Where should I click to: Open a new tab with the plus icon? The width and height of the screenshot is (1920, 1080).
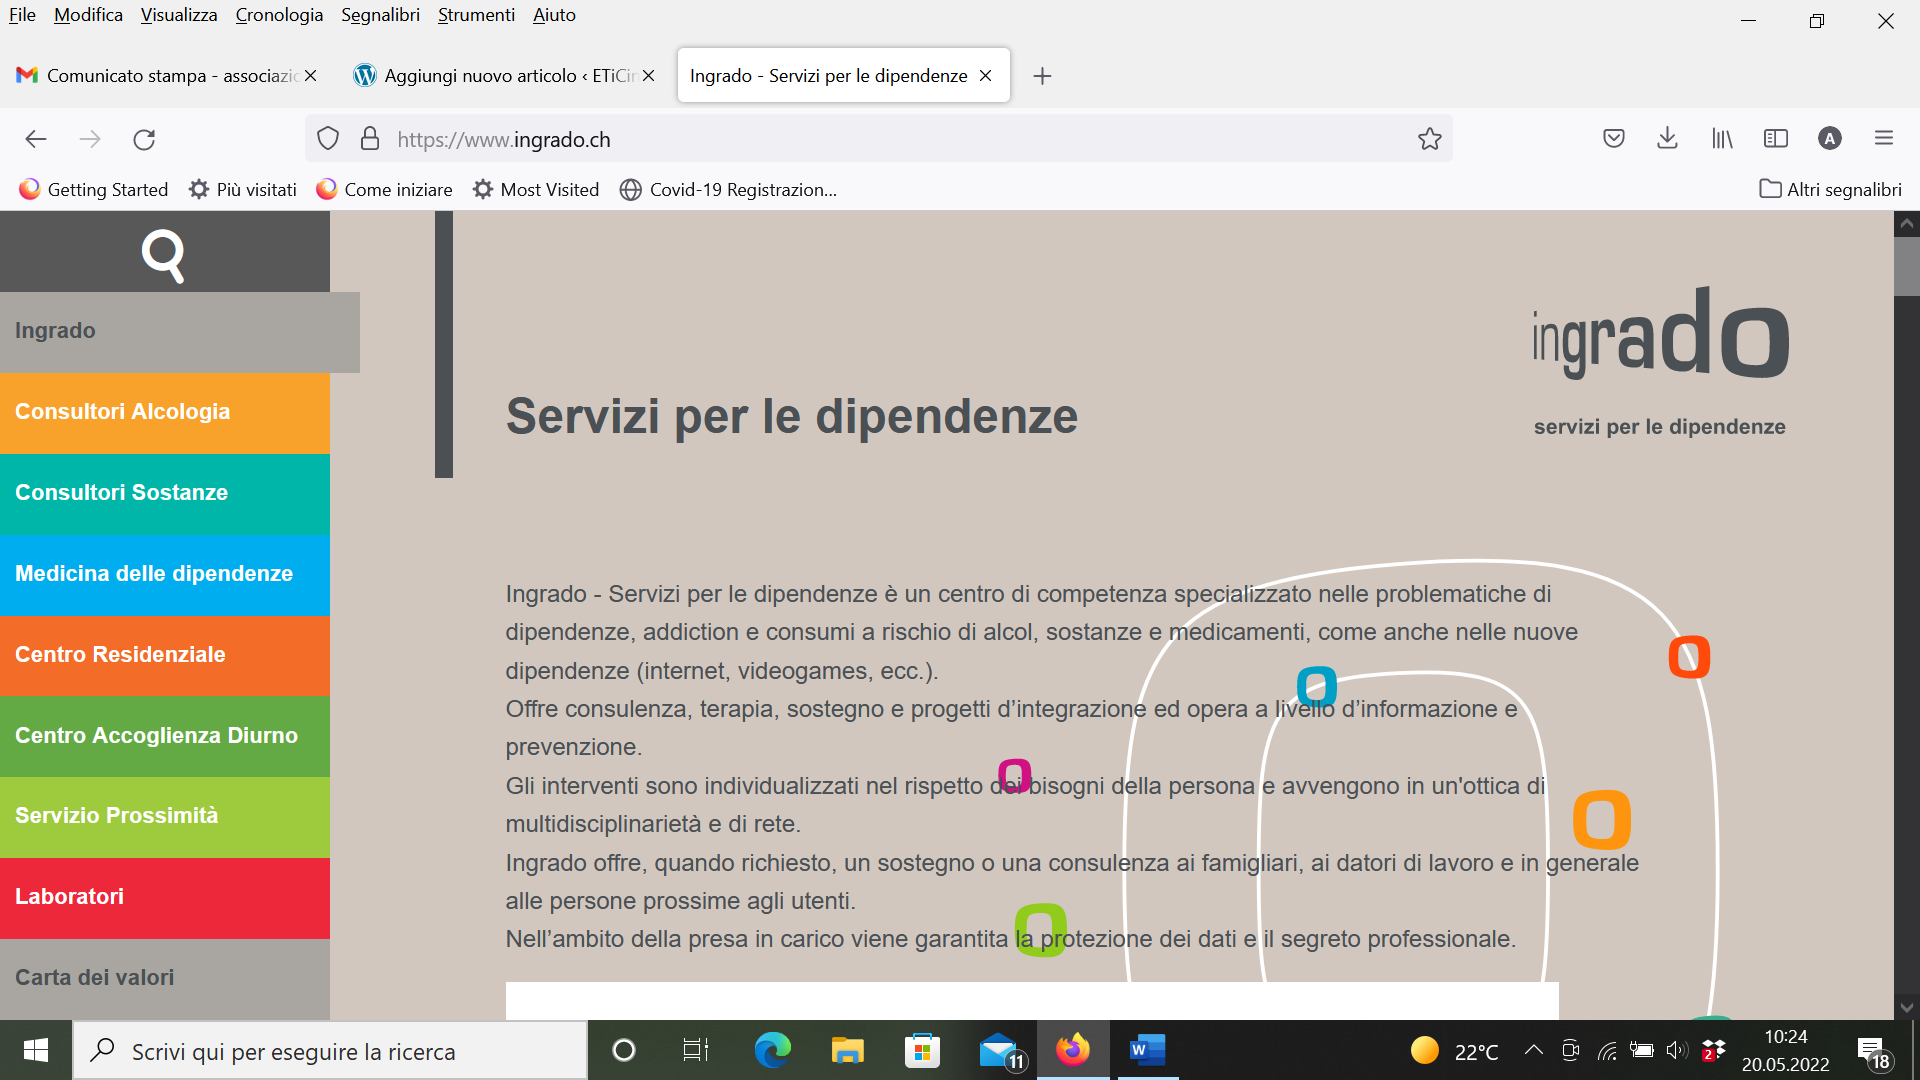click(1042, 76)
